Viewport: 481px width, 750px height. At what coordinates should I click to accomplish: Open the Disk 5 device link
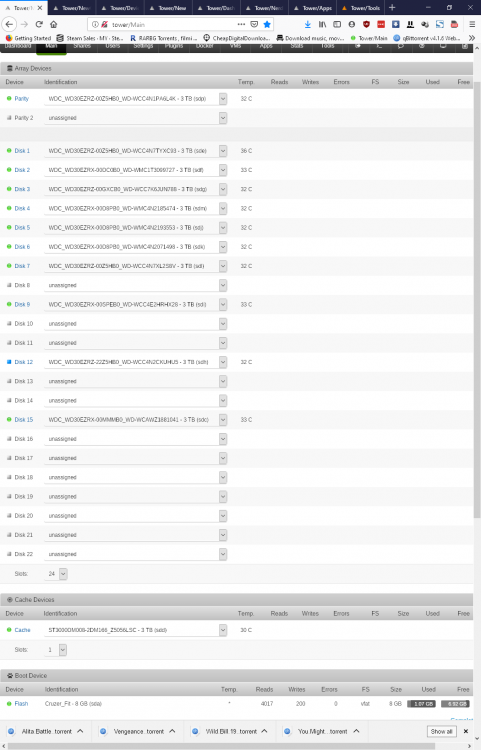[x=22, y=228]
